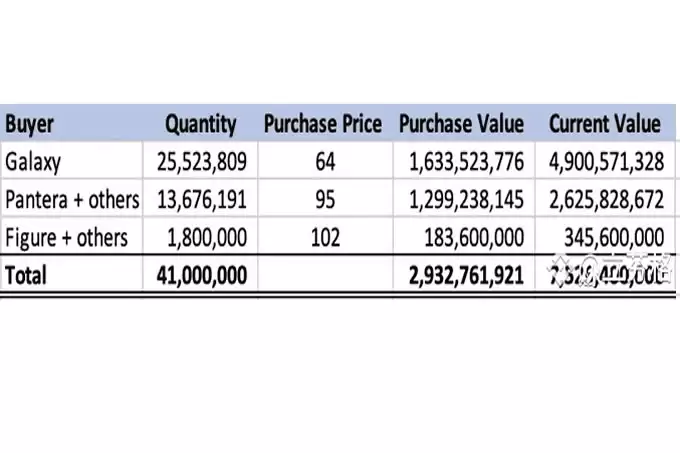Click the Pantera + others cell

72,200
